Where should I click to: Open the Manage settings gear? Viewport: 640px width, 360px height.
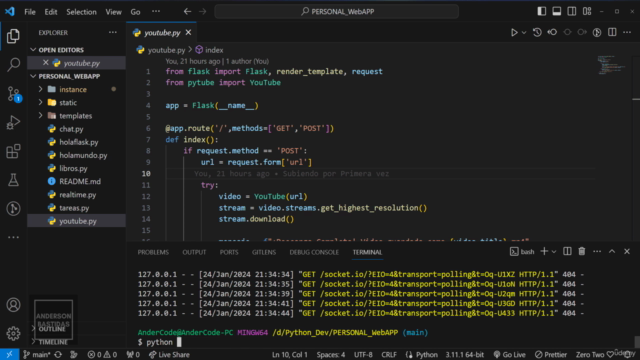(13, 333)
